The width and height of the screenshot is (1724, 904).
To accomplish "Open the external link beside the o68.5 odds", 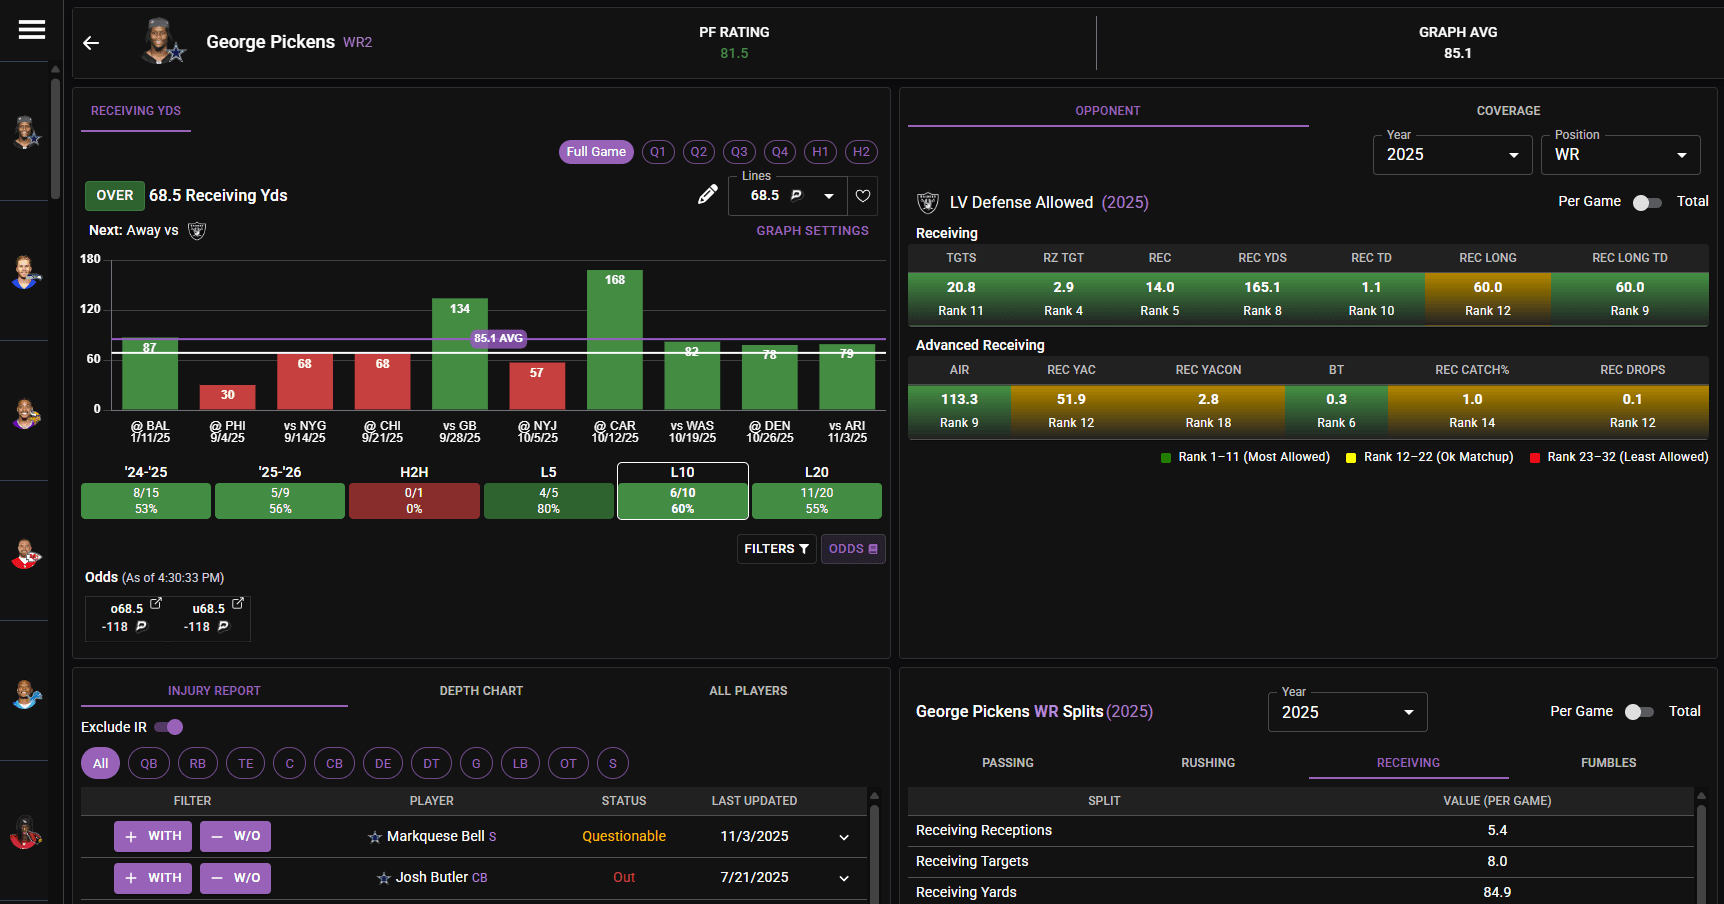I will [157, 601].
